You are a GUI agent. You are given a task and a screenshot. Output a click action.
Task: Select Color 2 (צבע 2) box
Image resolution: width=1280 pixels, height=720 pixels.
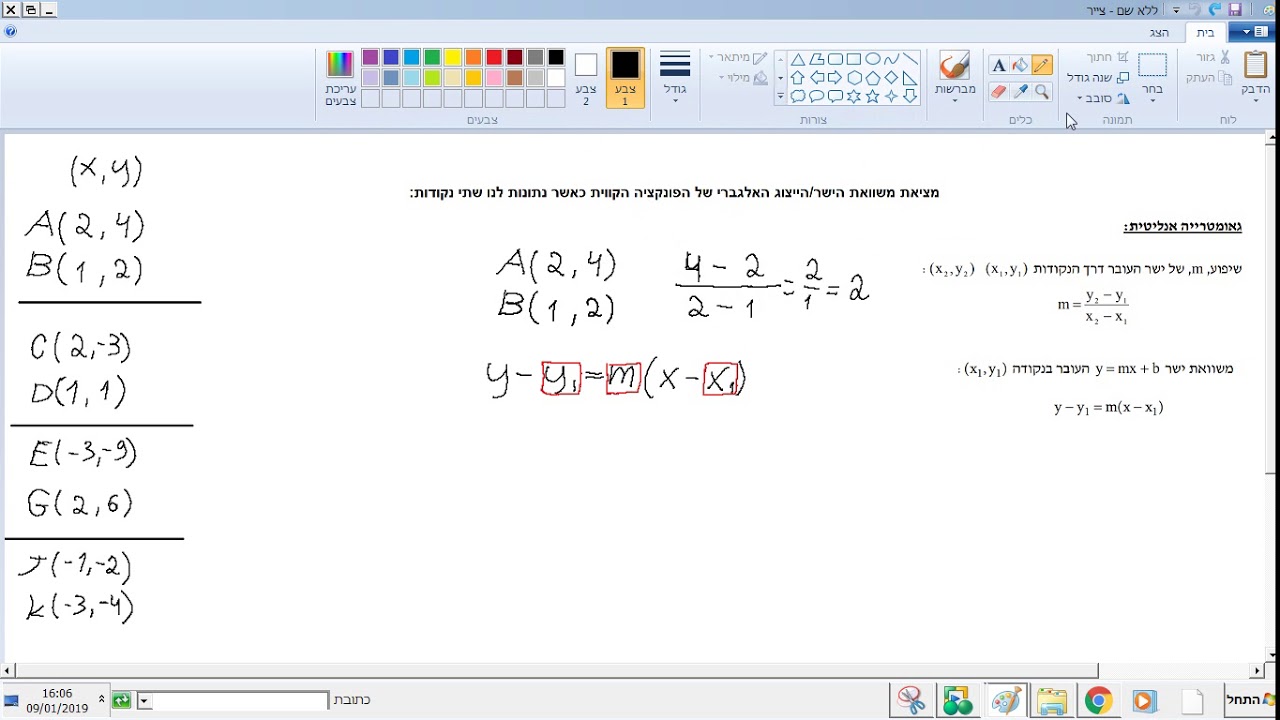coord(586,78)
